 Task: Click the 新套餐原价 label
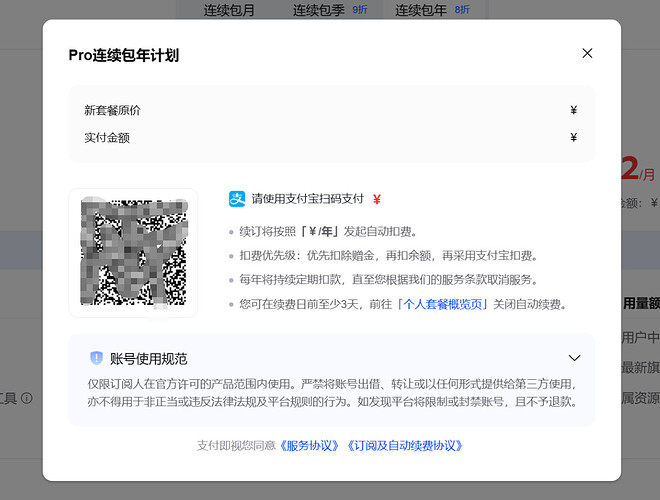point(112,110)
